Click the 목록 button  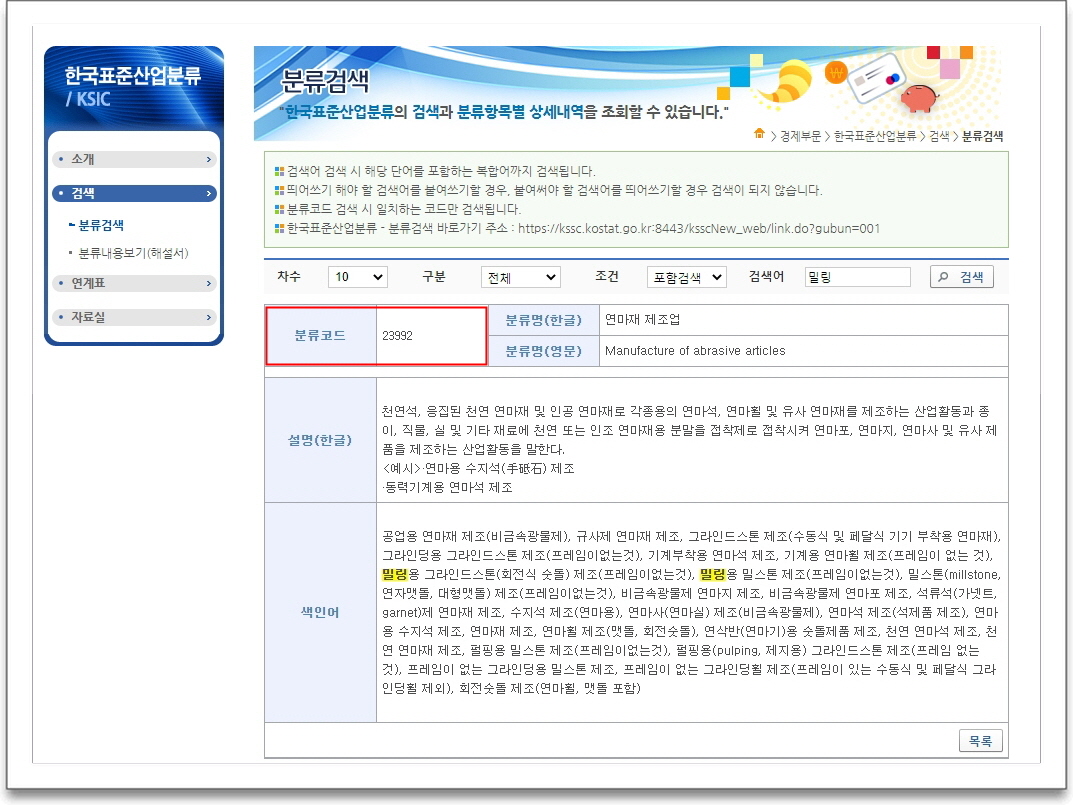(x=981, y=741)
